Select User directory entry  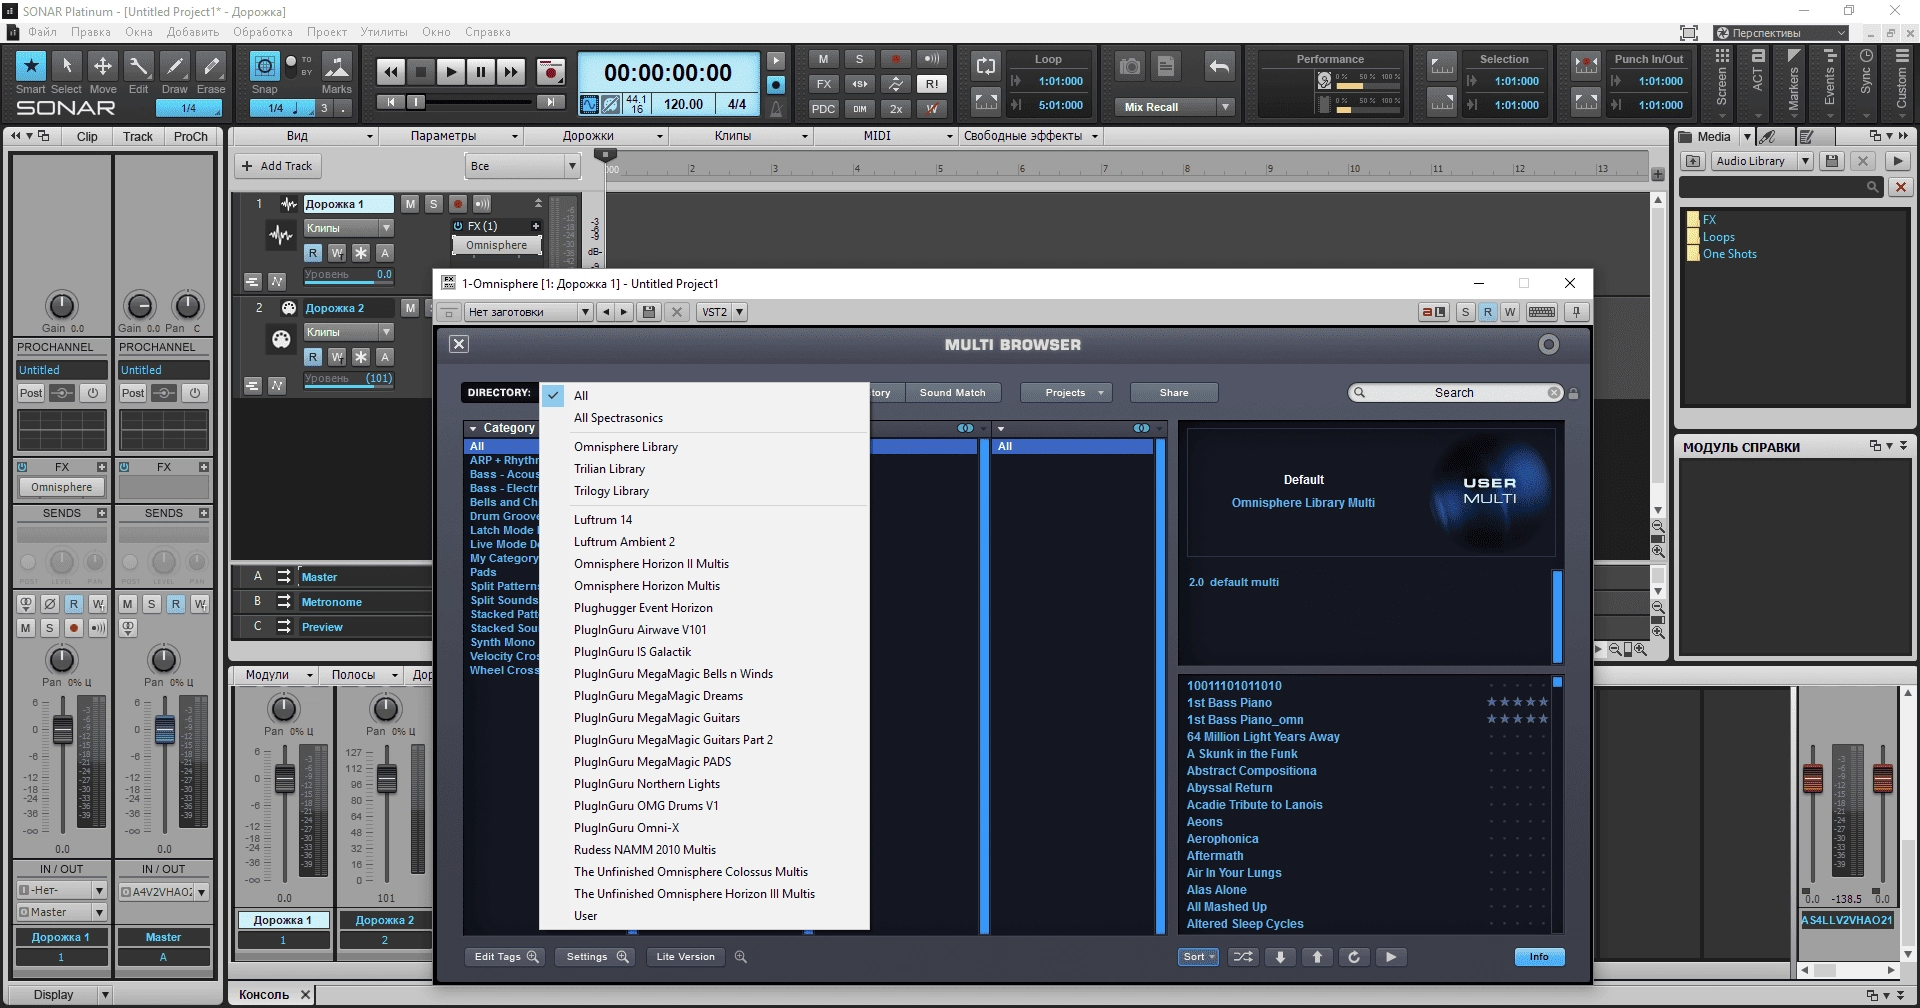586,916
